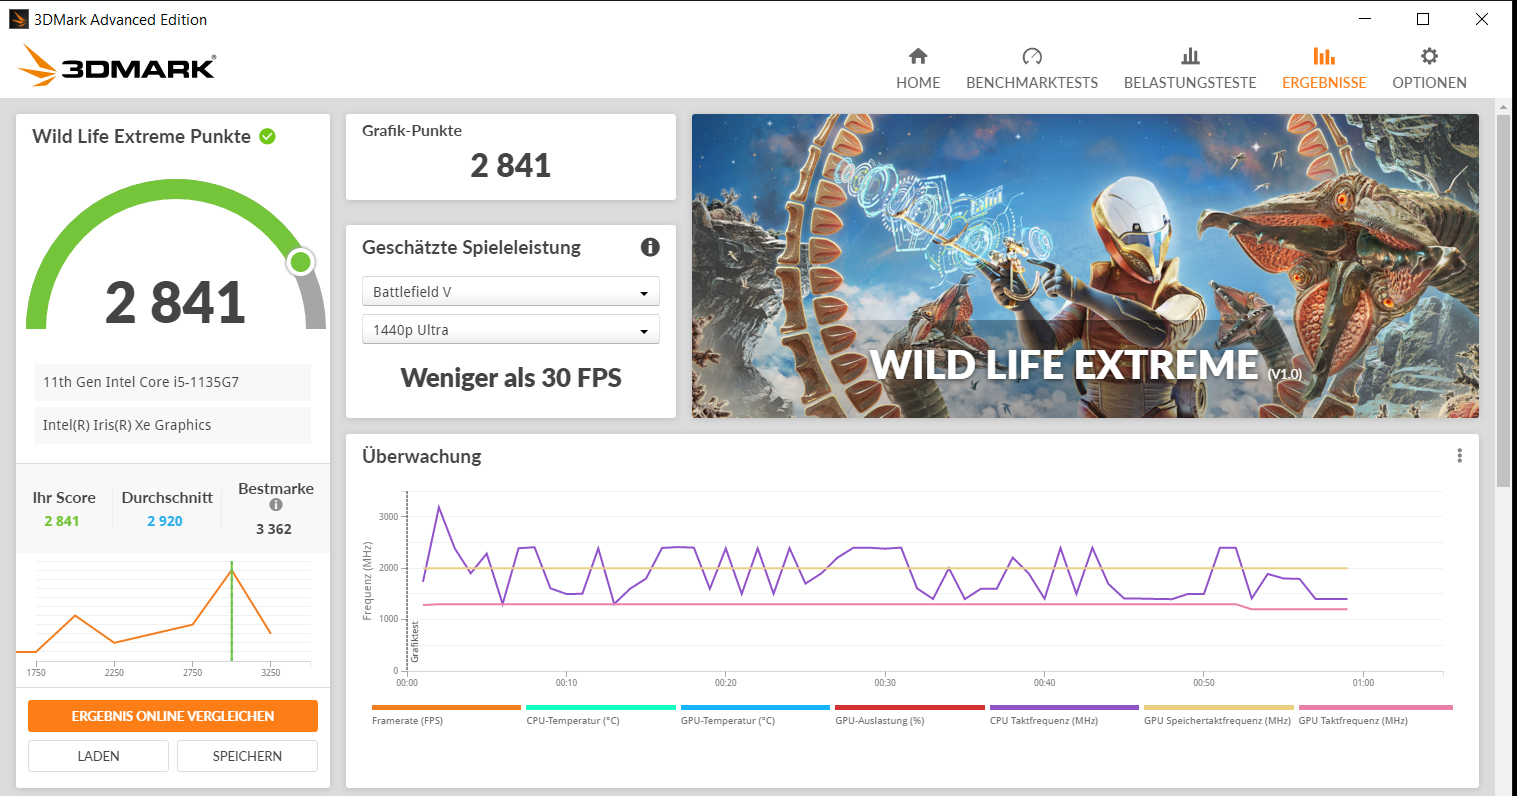The height and width of the screenshot is (796, 1517).
Task: Click the 3DMark title bar app icon
Action: tap(18, 19)
